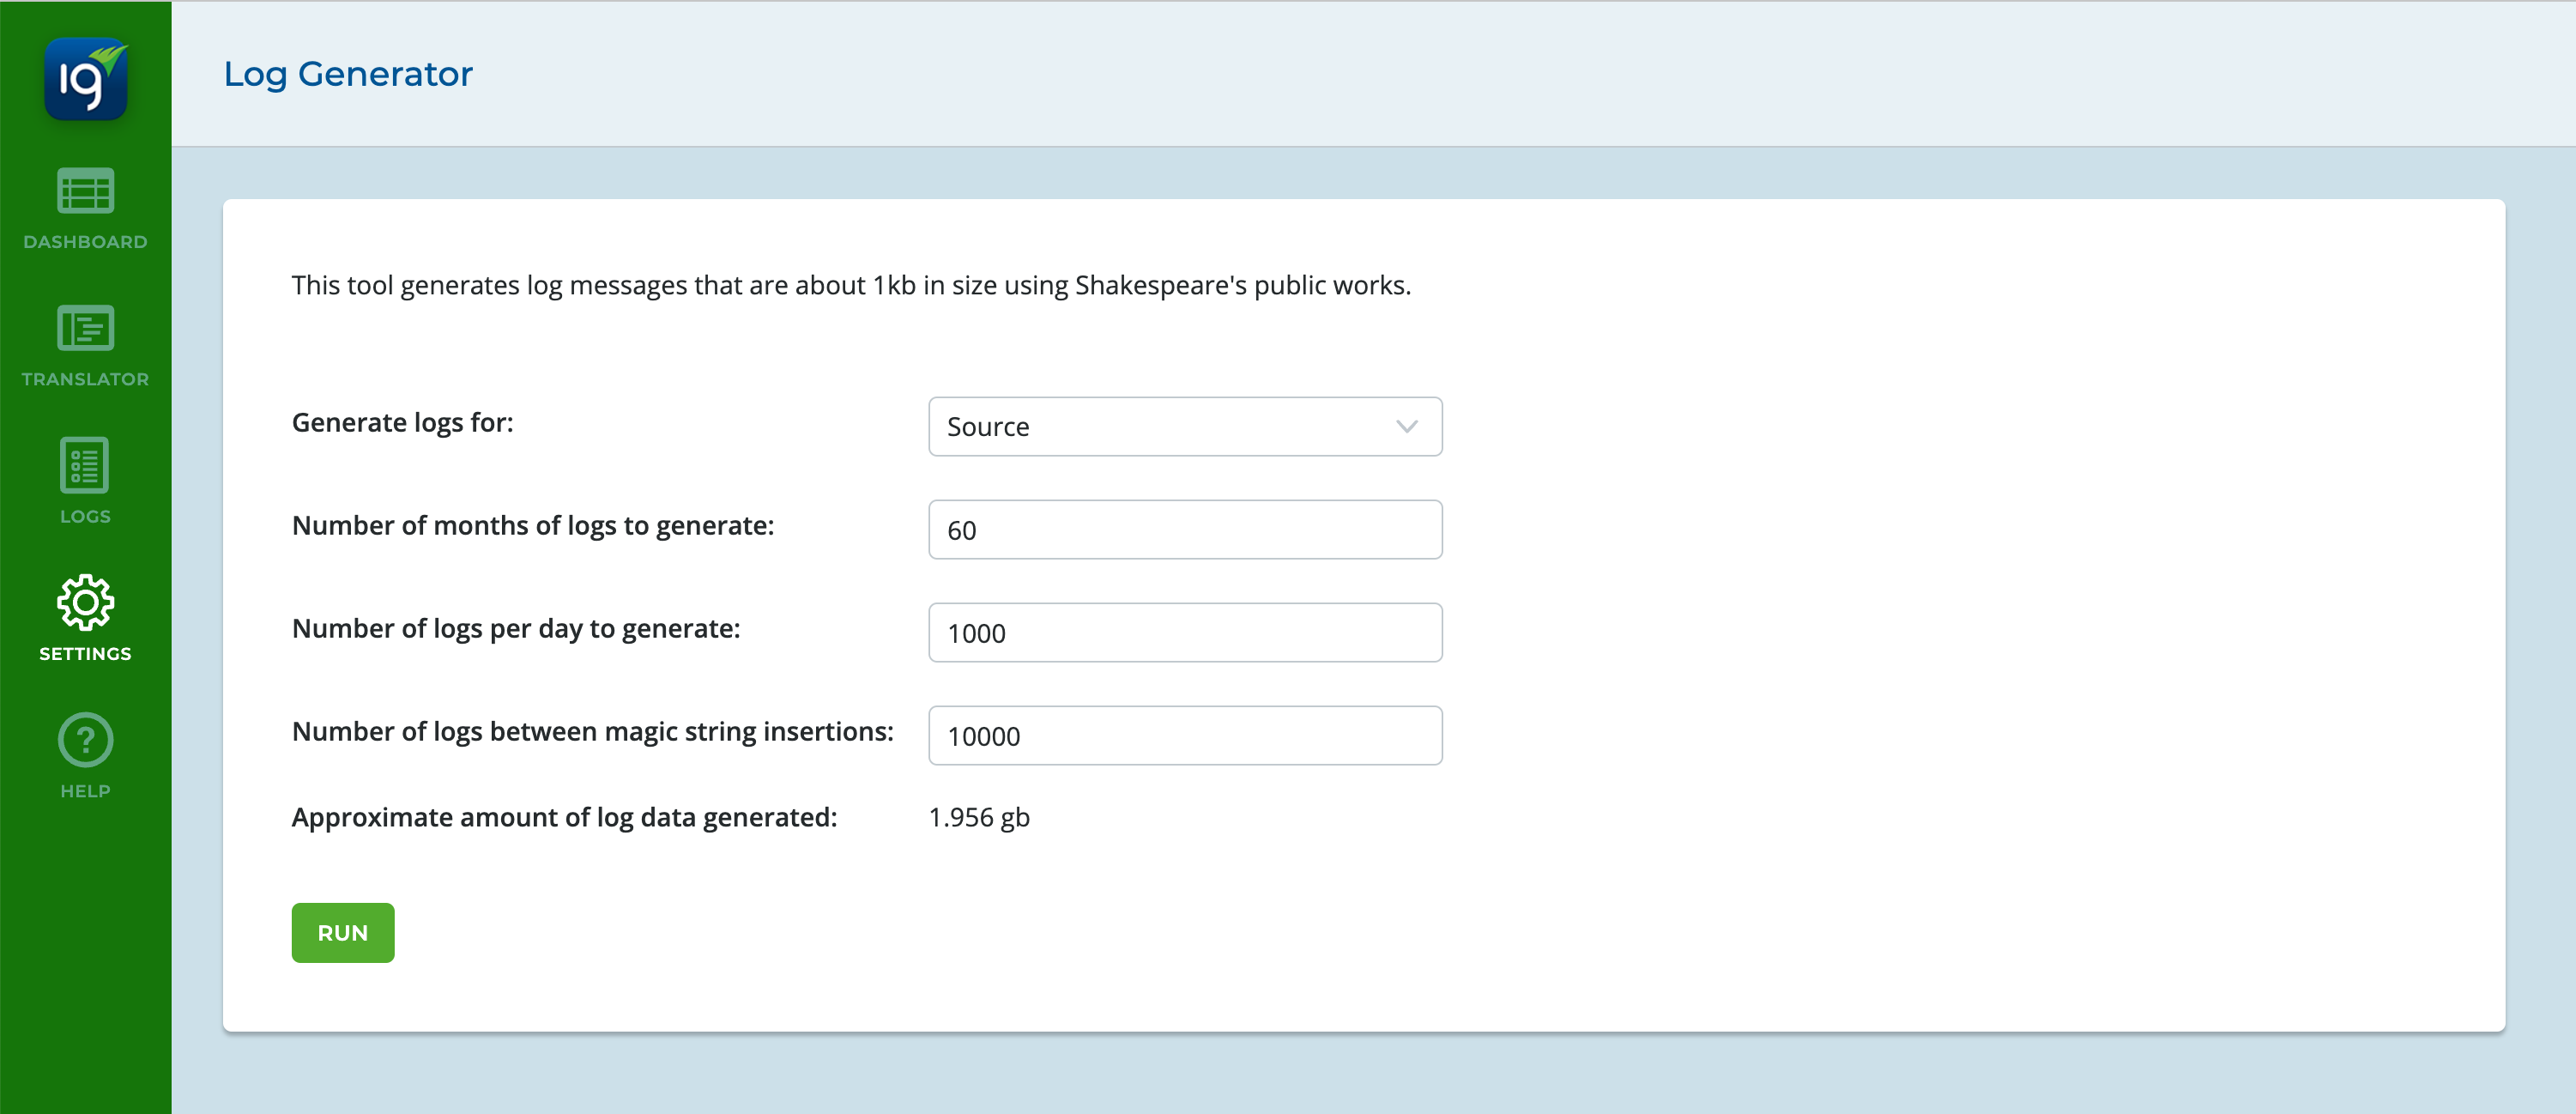Click the months of logs field

[1184, 530]
